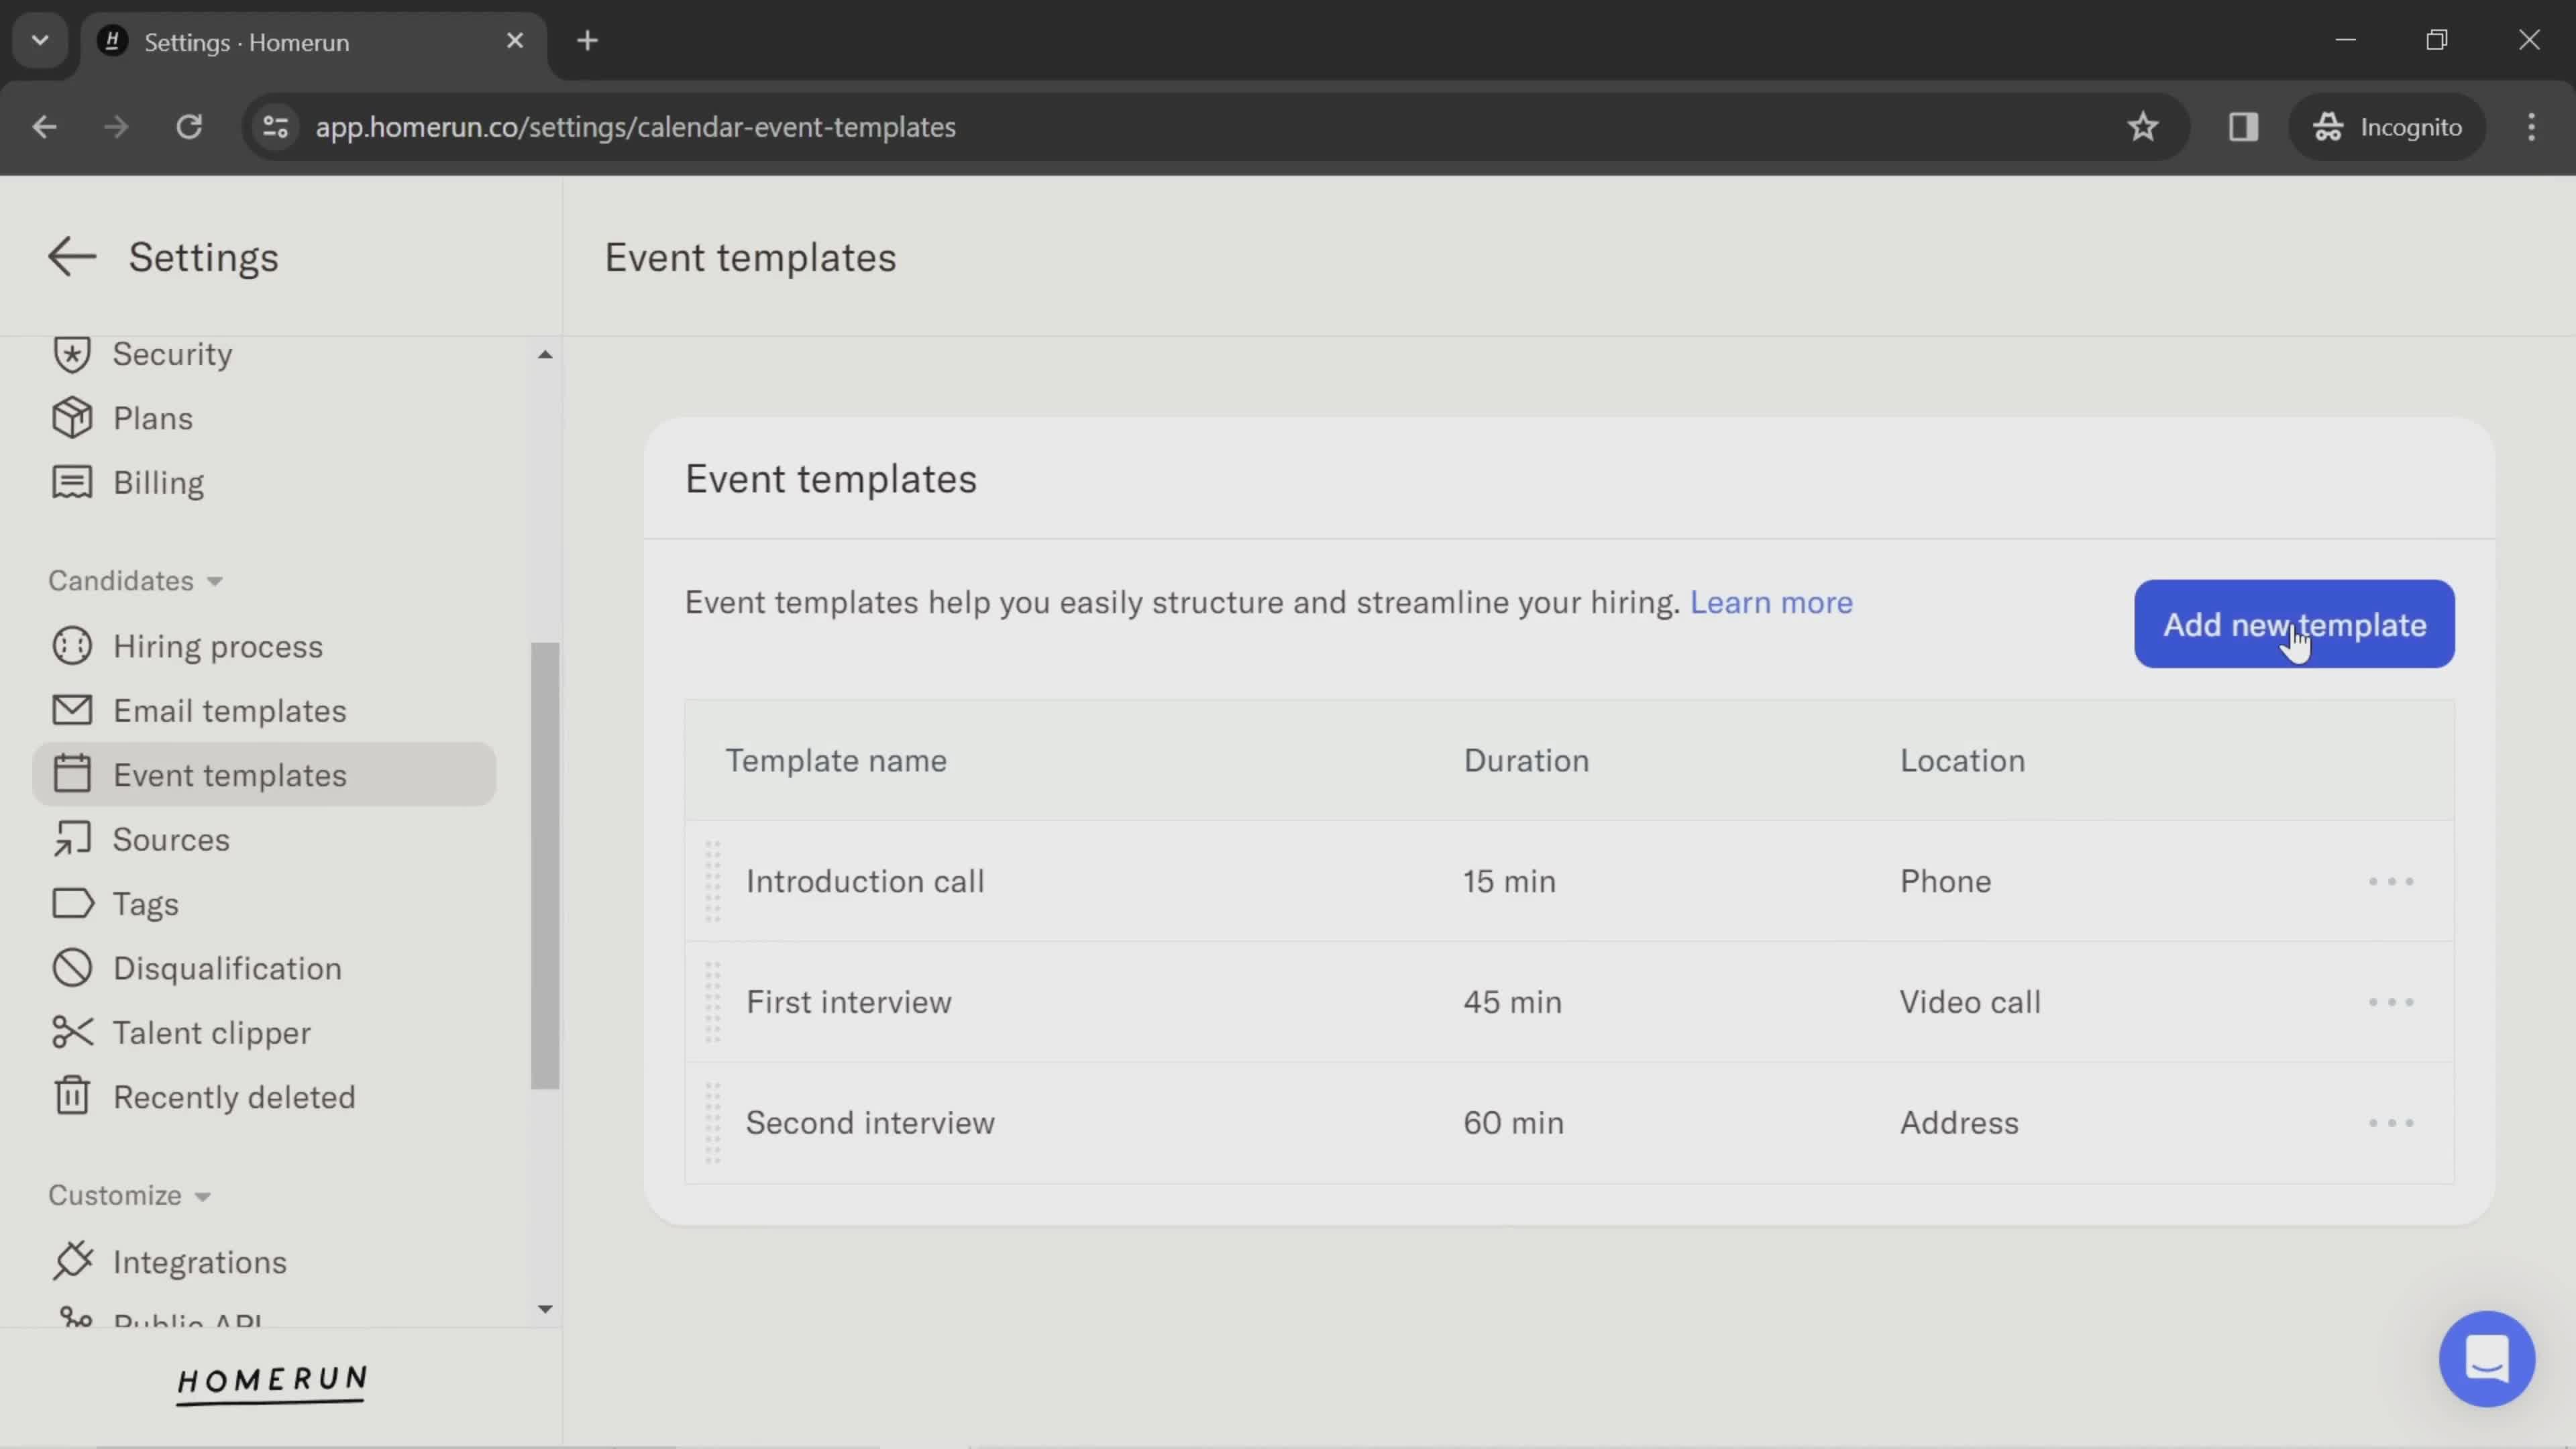The height and width of the screenshot is (1449, 2576).
Task: Go back in browser history
Action: click(45, 127)
